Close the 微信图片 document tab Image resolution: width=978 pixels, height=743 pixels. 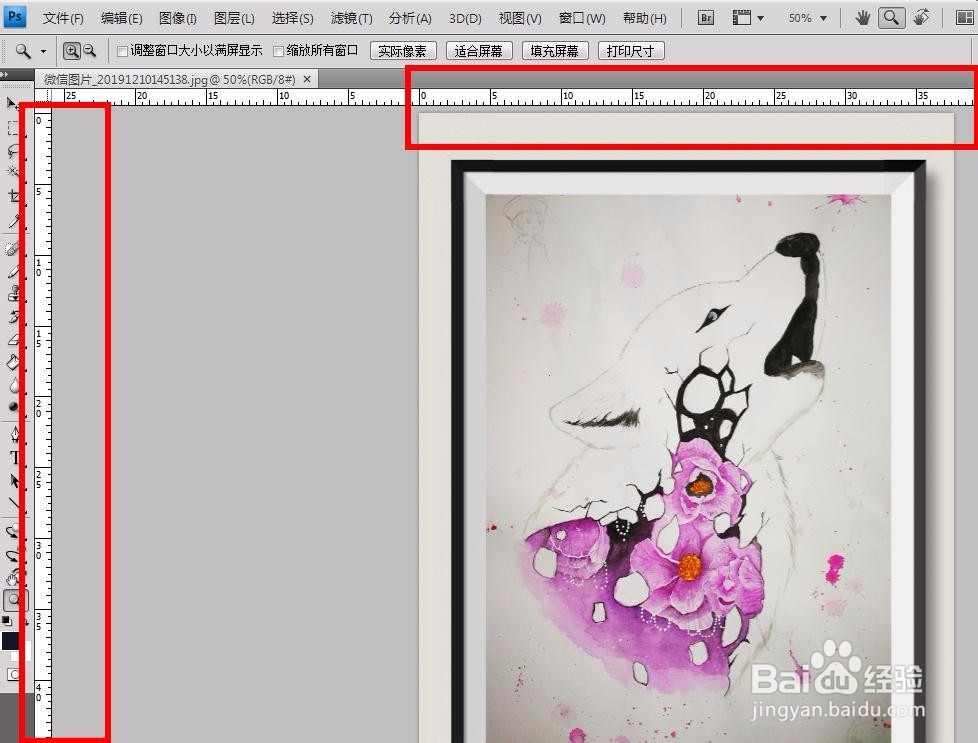tap(307, 79)
